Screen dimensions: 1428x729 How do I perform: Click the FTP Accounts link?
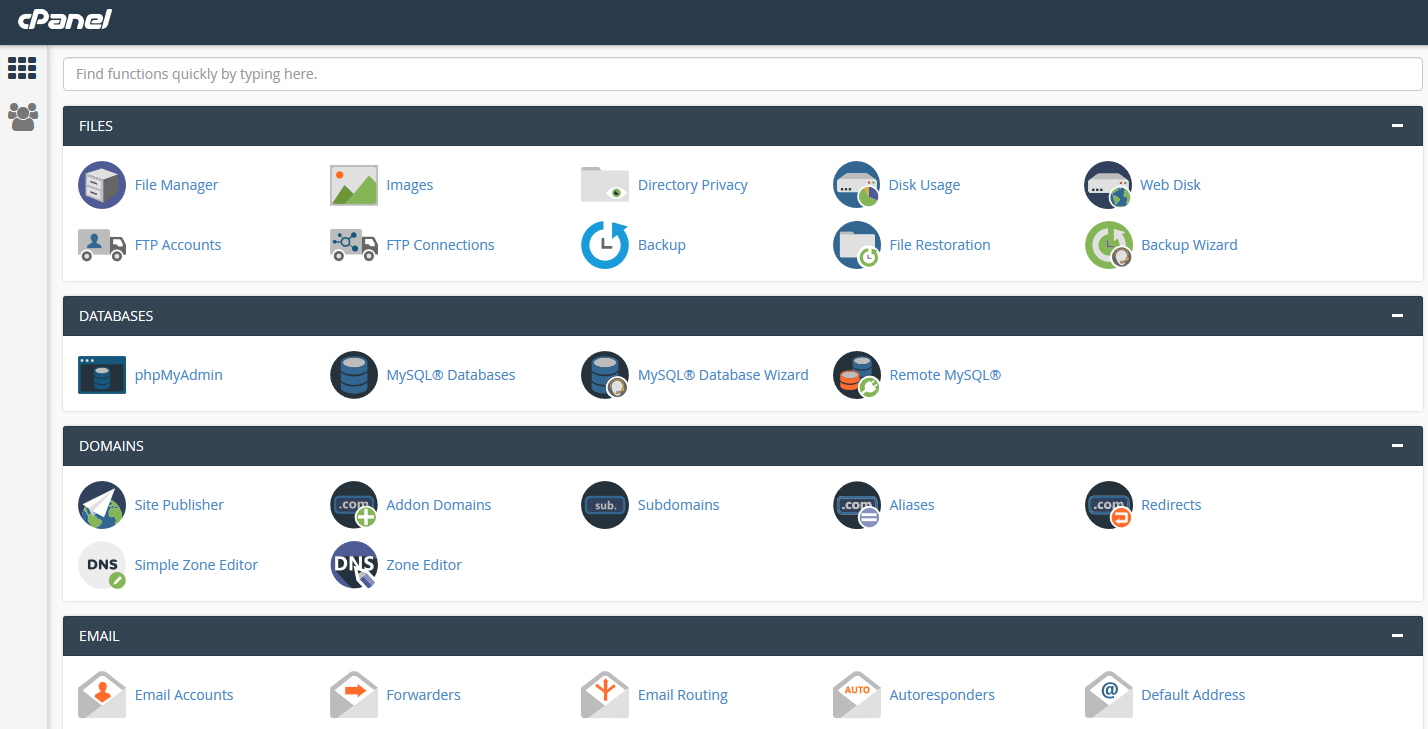coord(178,245)
